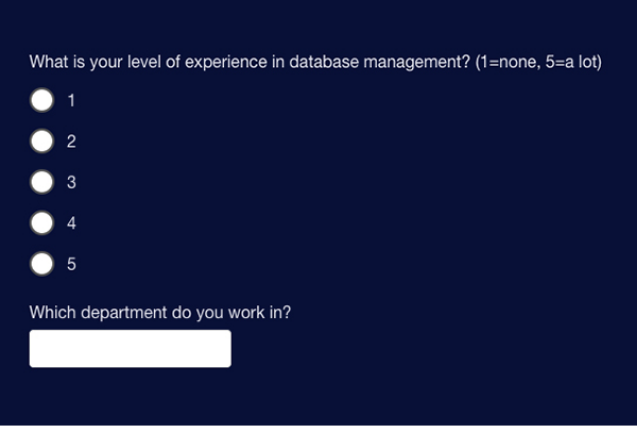Pick experience level 3 radio option

coord(42,182)
